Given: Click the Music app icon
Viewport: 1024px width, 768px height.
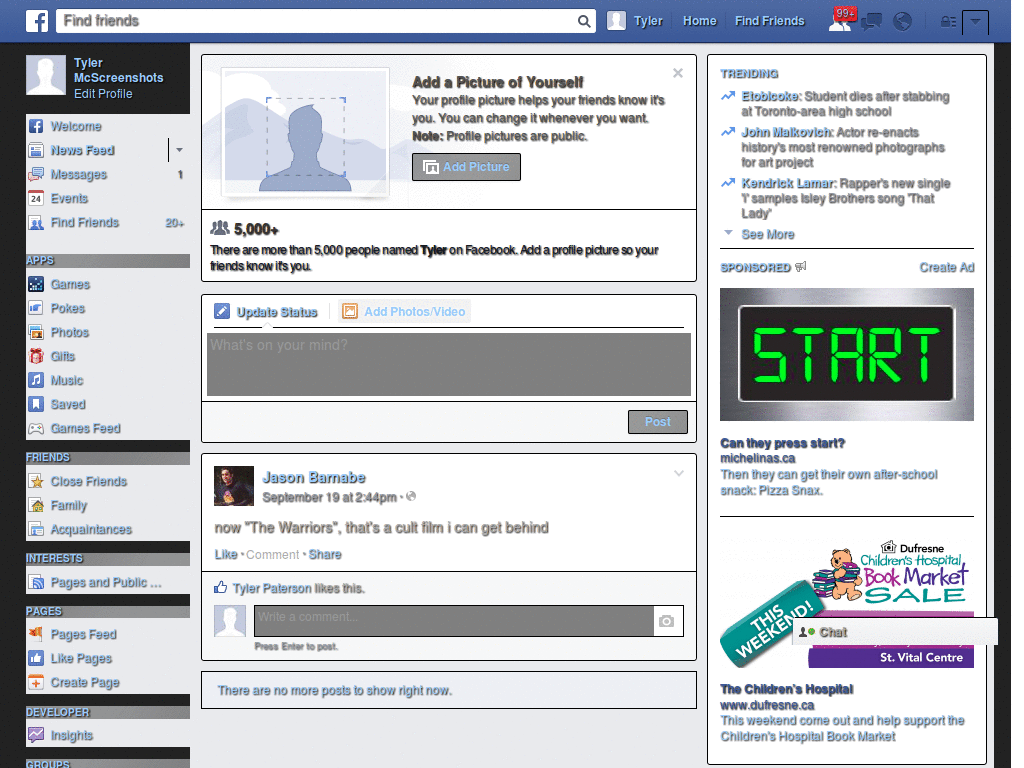Looking at the screenshot, I should (x=36, y=380).
